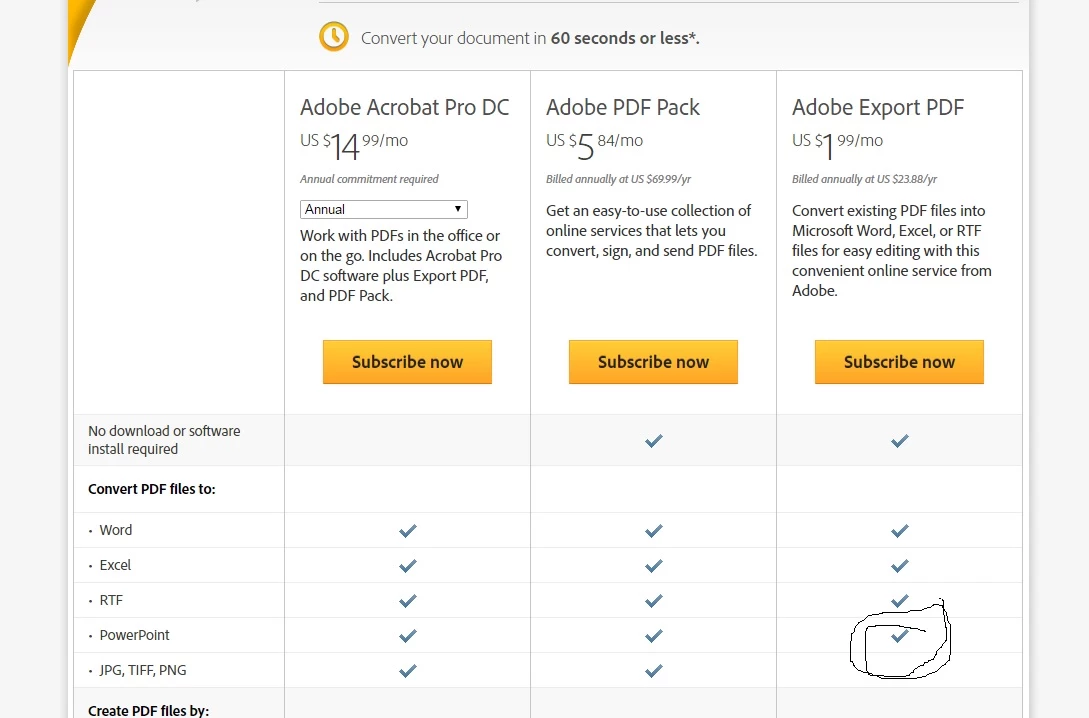Click the Adobe Export PDF plan title
Viewport: 1089px width, 718px height.
click(x=878, y=108)
